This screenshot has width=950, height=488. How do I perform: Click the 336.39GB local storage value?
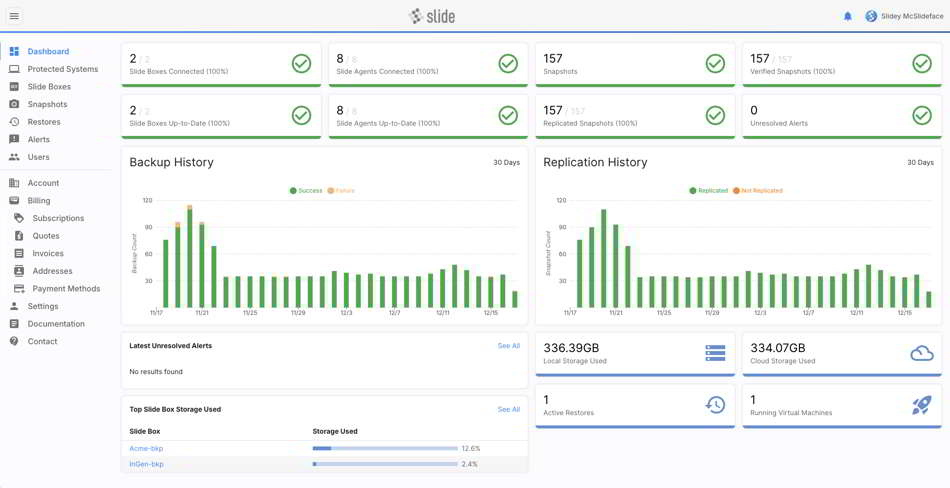click(x=571, y=348)
